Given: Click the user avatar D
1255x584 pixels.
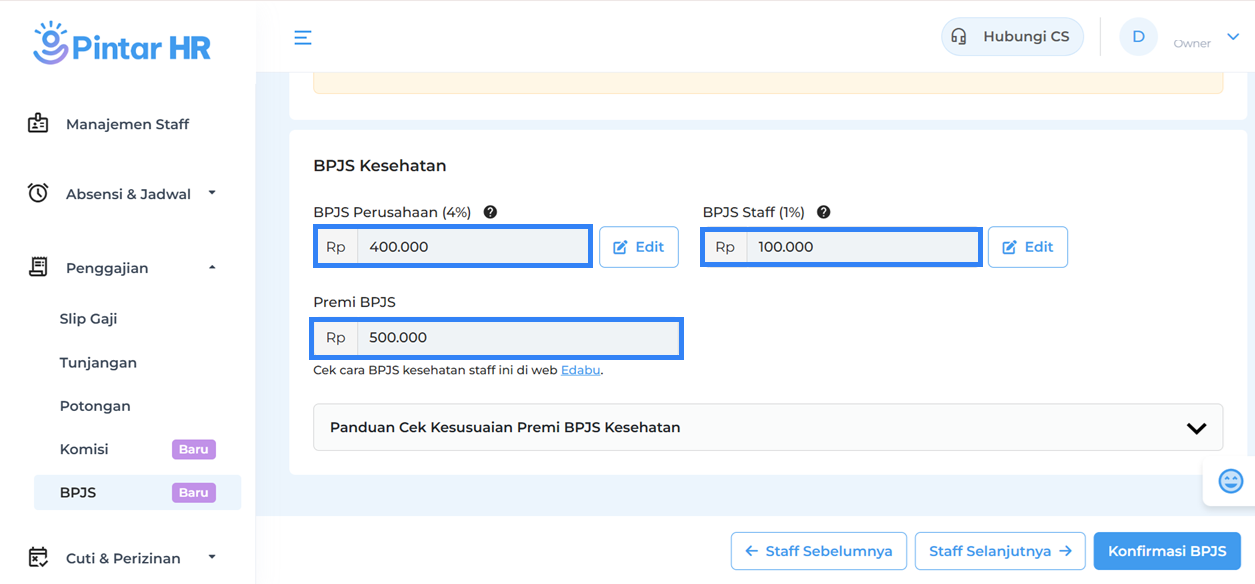Looking at the screenshot, I should click(x=1138, y=37).
